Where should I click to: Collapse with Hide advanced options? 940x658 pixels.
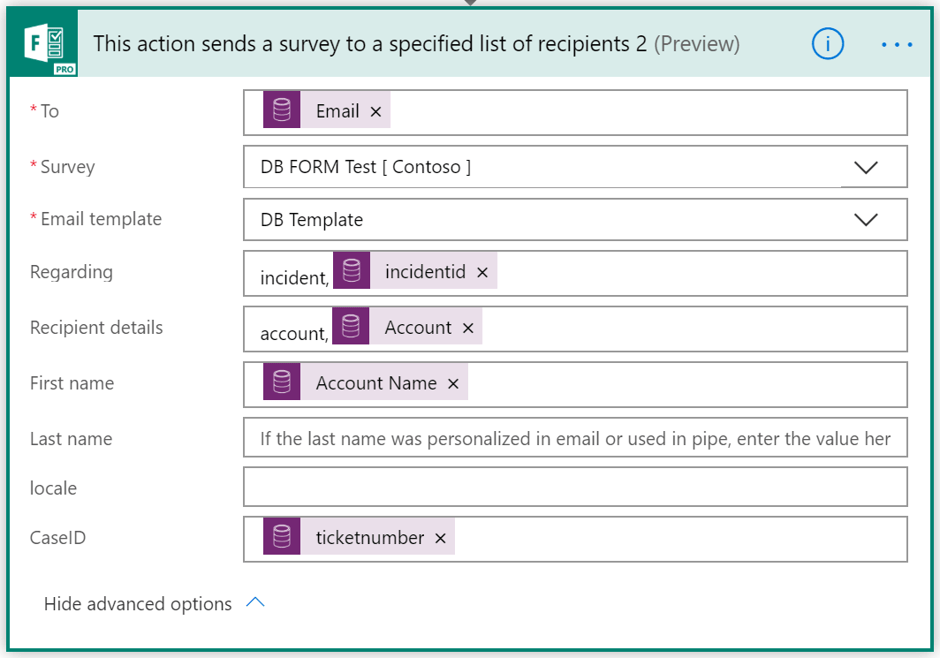click(x=155, y=603)
